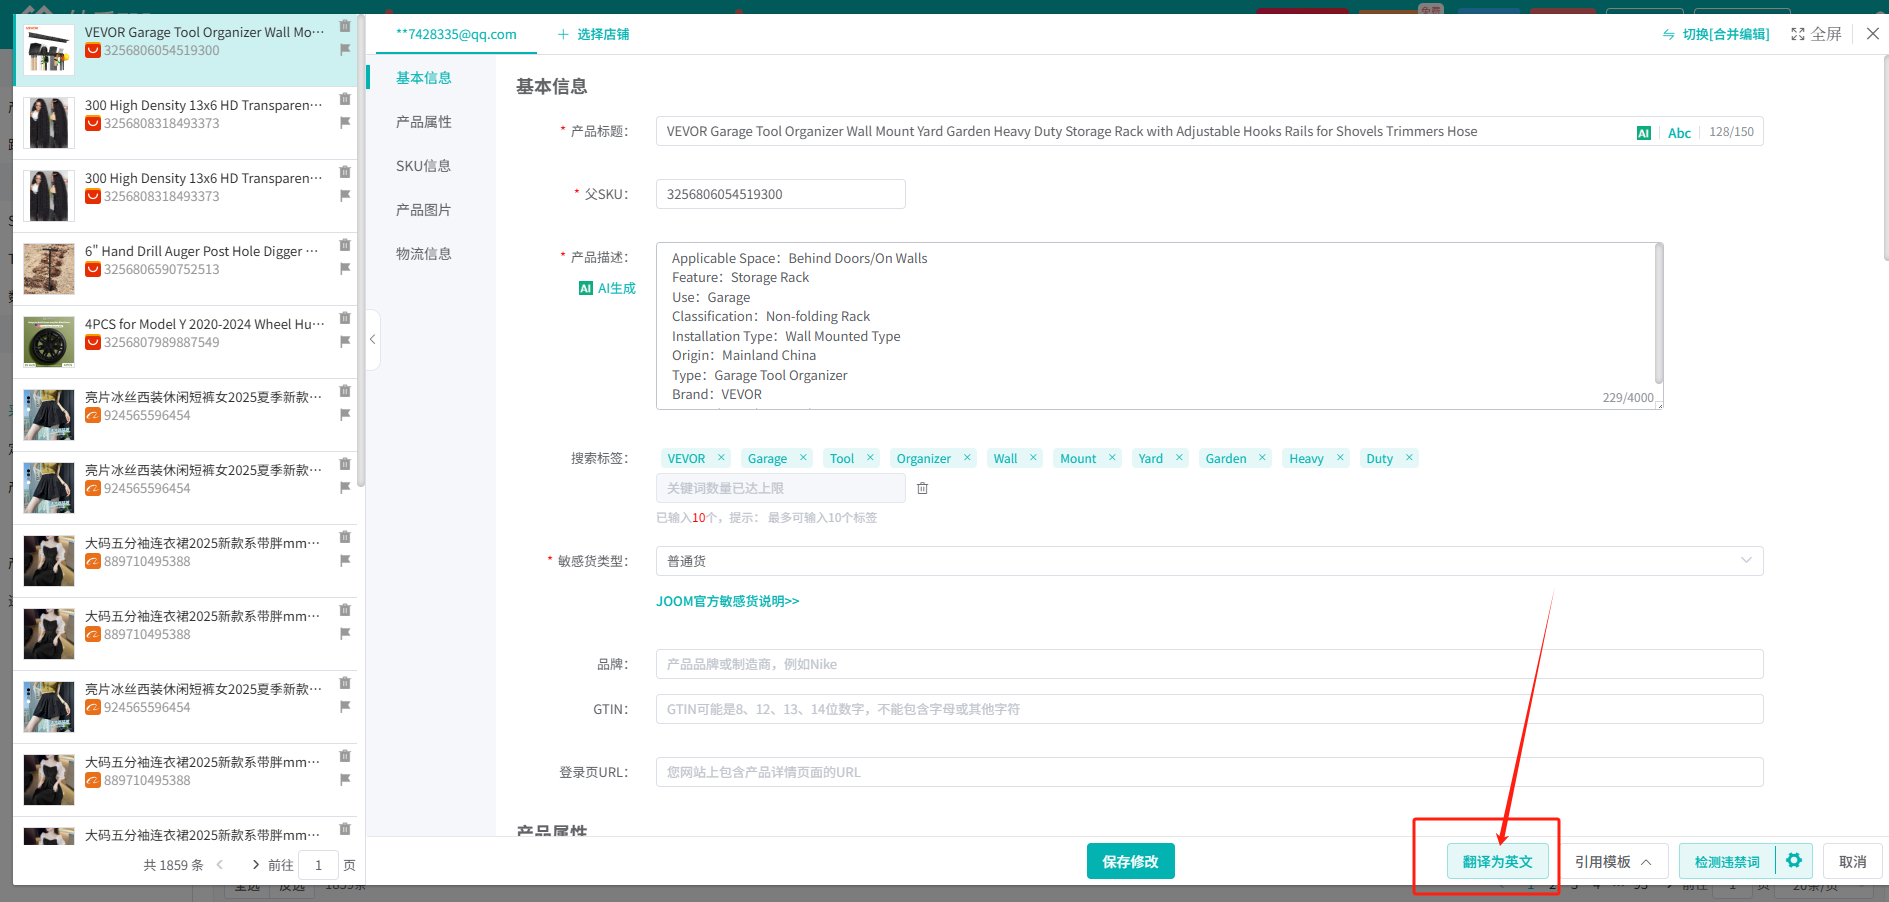Select the **7428335@qq.com store tab
This screenshot has width=1889, height=902.
(456, 34)
